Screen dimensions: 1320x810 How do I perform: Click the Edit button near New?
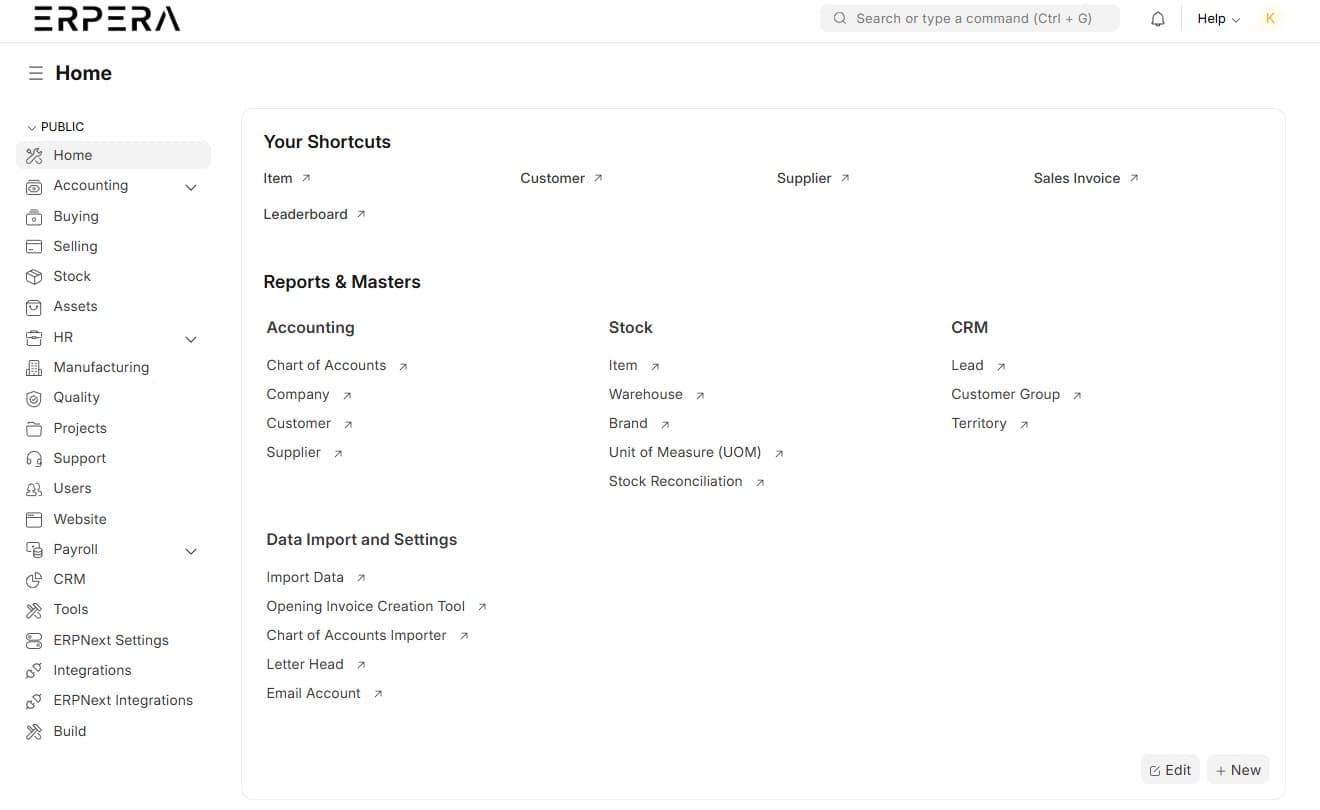pyautogui.click(x=1170, y=769)
